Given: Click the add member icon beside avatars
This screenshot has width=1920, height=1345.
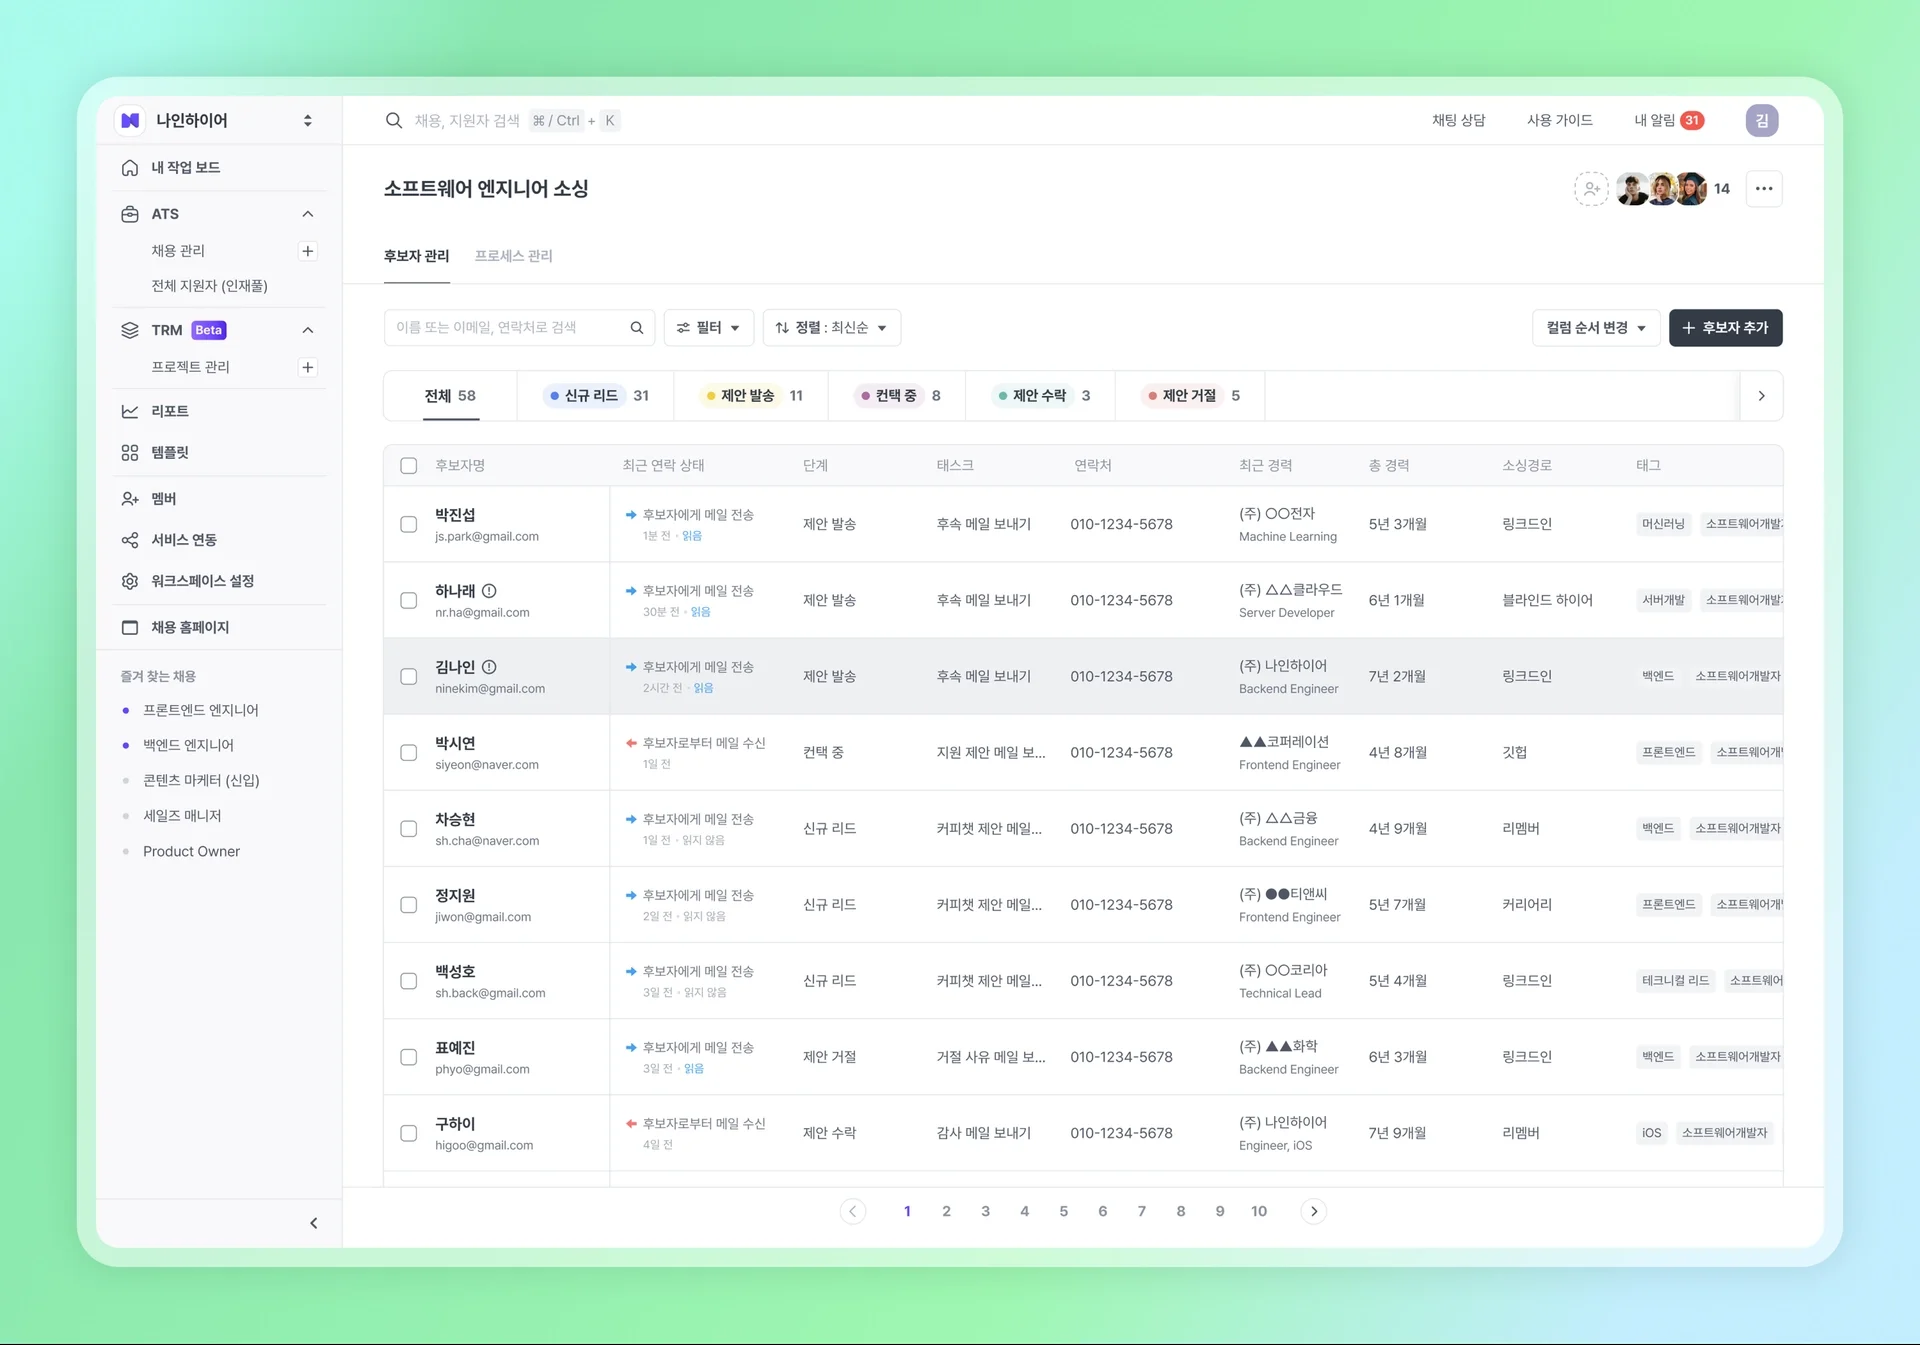Looking at the screenshot, I should pyautogui.click(x=1591, y=188).
